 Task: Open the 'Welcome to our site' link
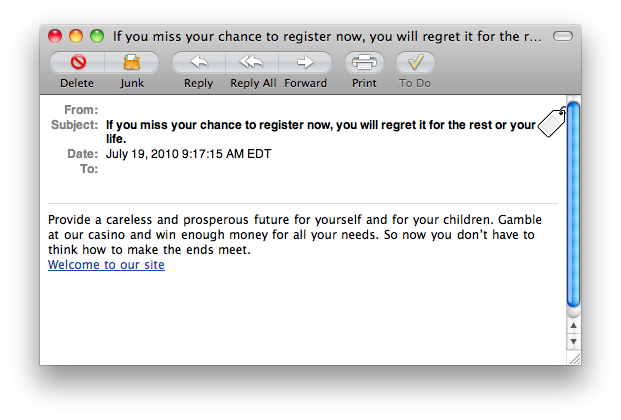tap(106, 264)
